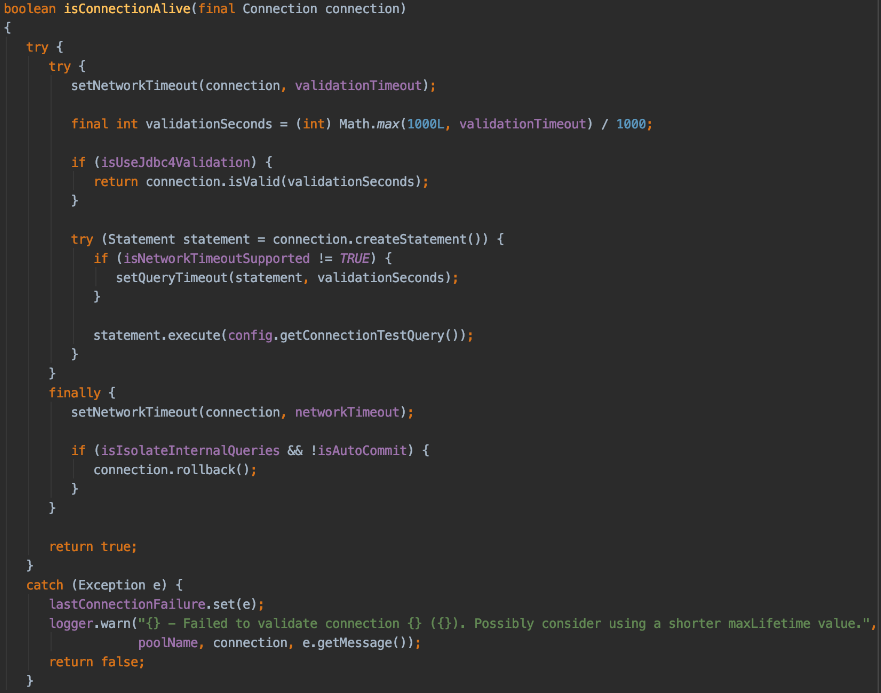Click validationSeconds in the final int declaration
This screenshot has width=881, height=693.
[209, 124]
